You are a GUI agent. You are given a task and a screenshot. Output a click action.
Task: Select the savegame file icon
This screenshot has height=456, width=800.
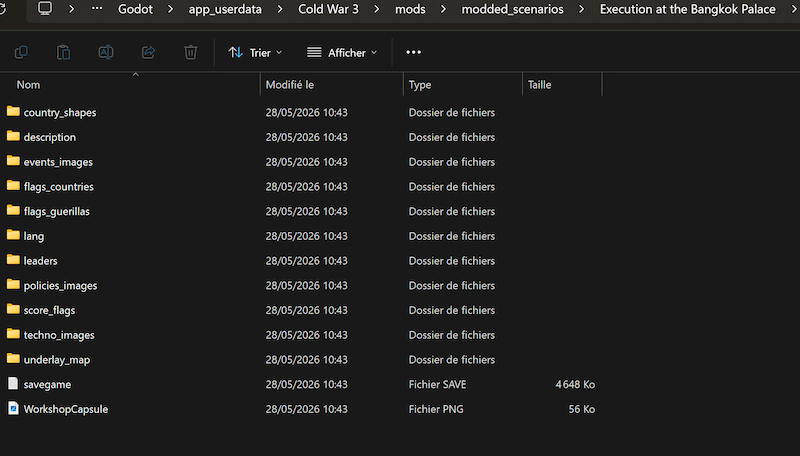13,384
